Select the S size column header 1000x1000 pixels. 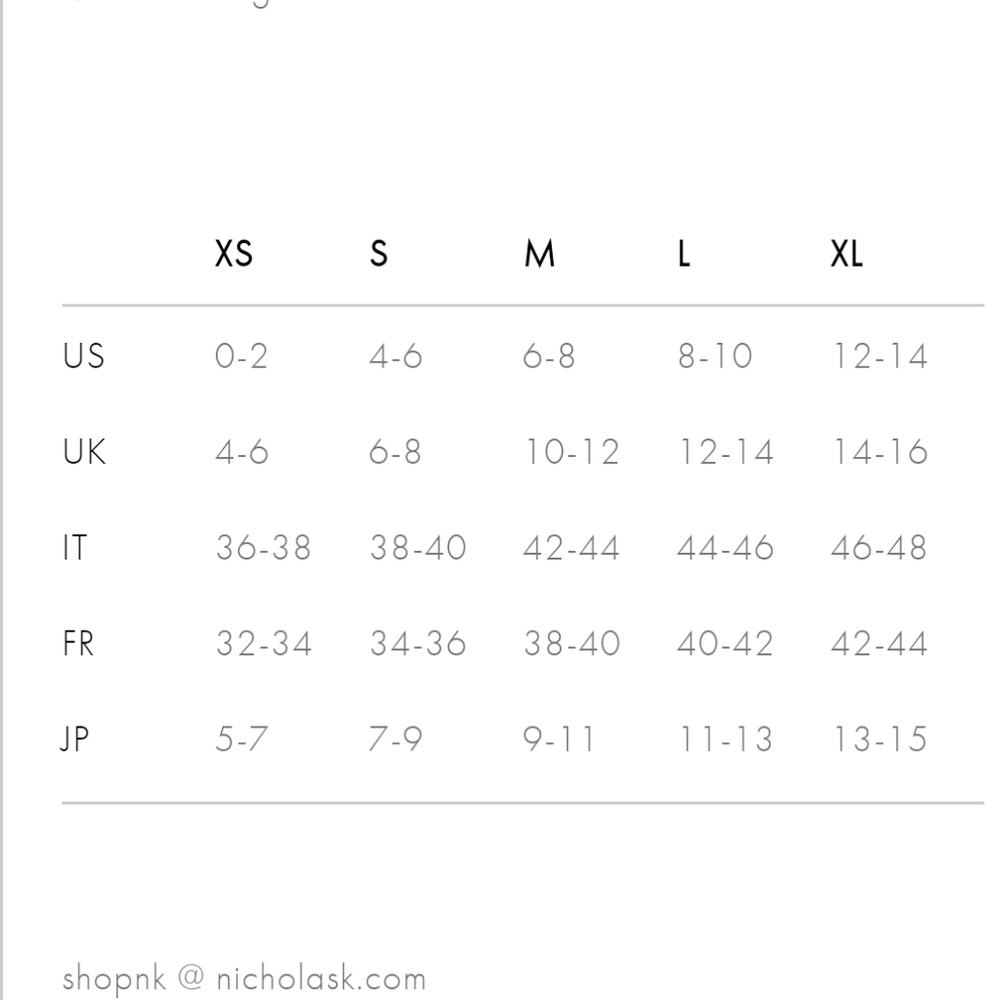378,255
